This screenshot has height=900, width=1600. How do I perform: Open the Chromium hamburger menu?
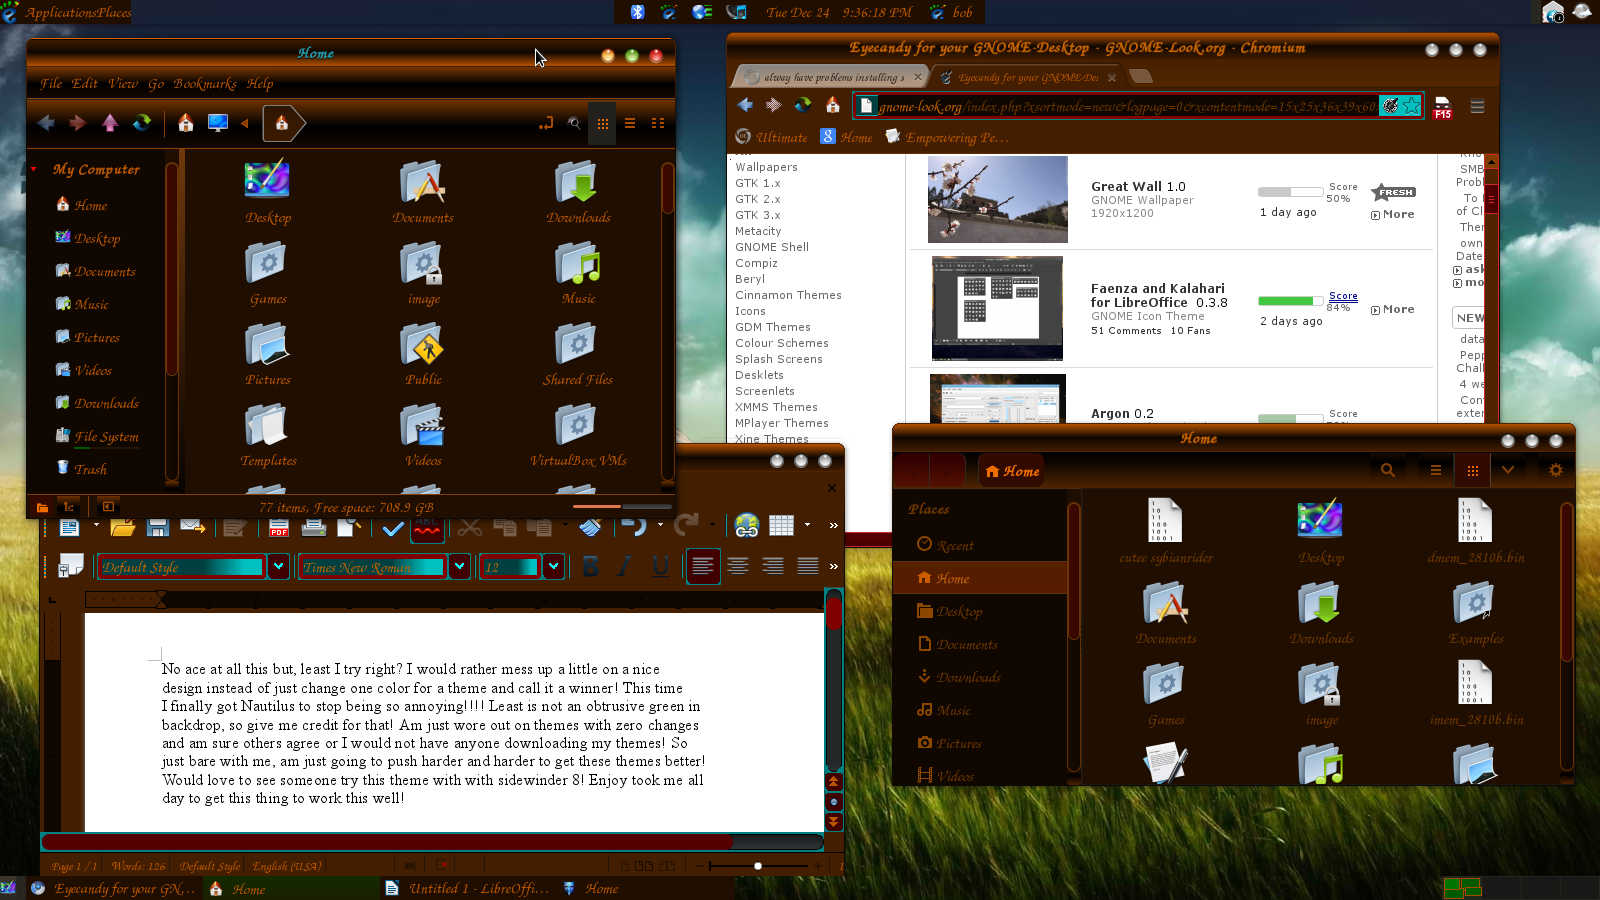click(1477, 106)
